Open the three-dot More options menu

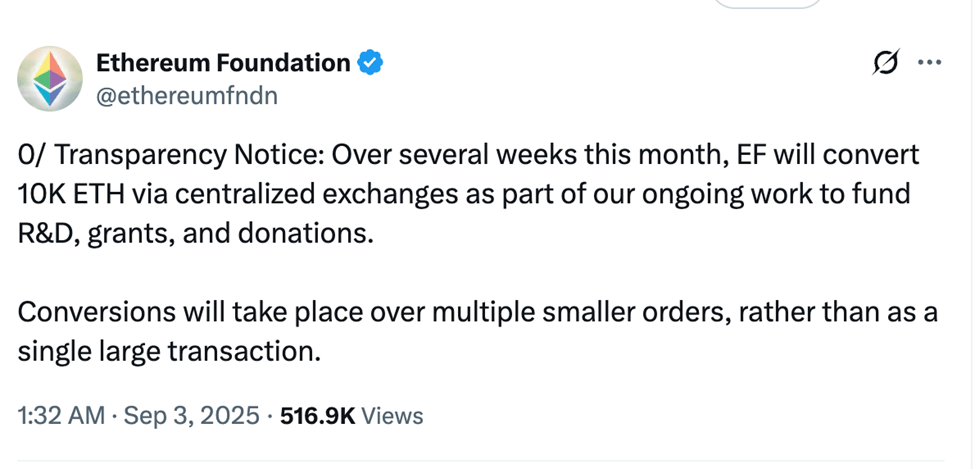pyautogui.click(x=930, y=63)
